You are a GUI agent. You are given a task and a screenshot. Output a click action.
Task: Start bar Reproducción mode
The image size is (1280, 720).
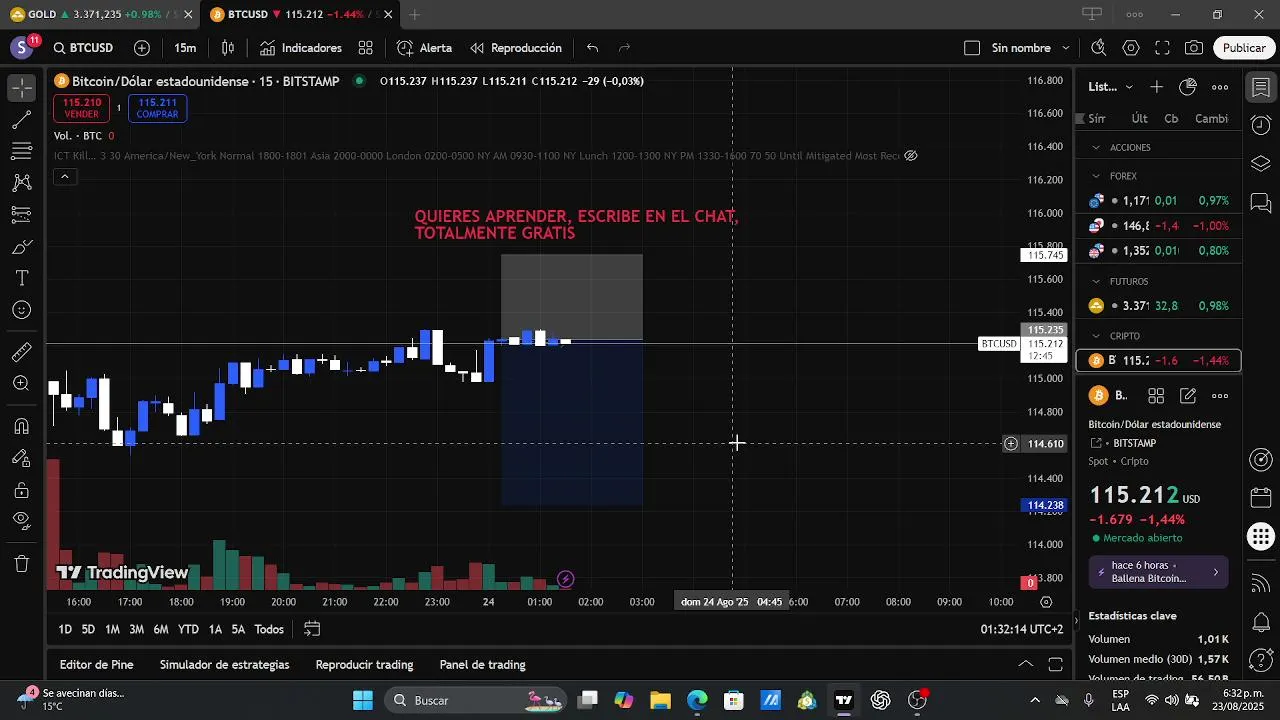(x=516, y=48)
